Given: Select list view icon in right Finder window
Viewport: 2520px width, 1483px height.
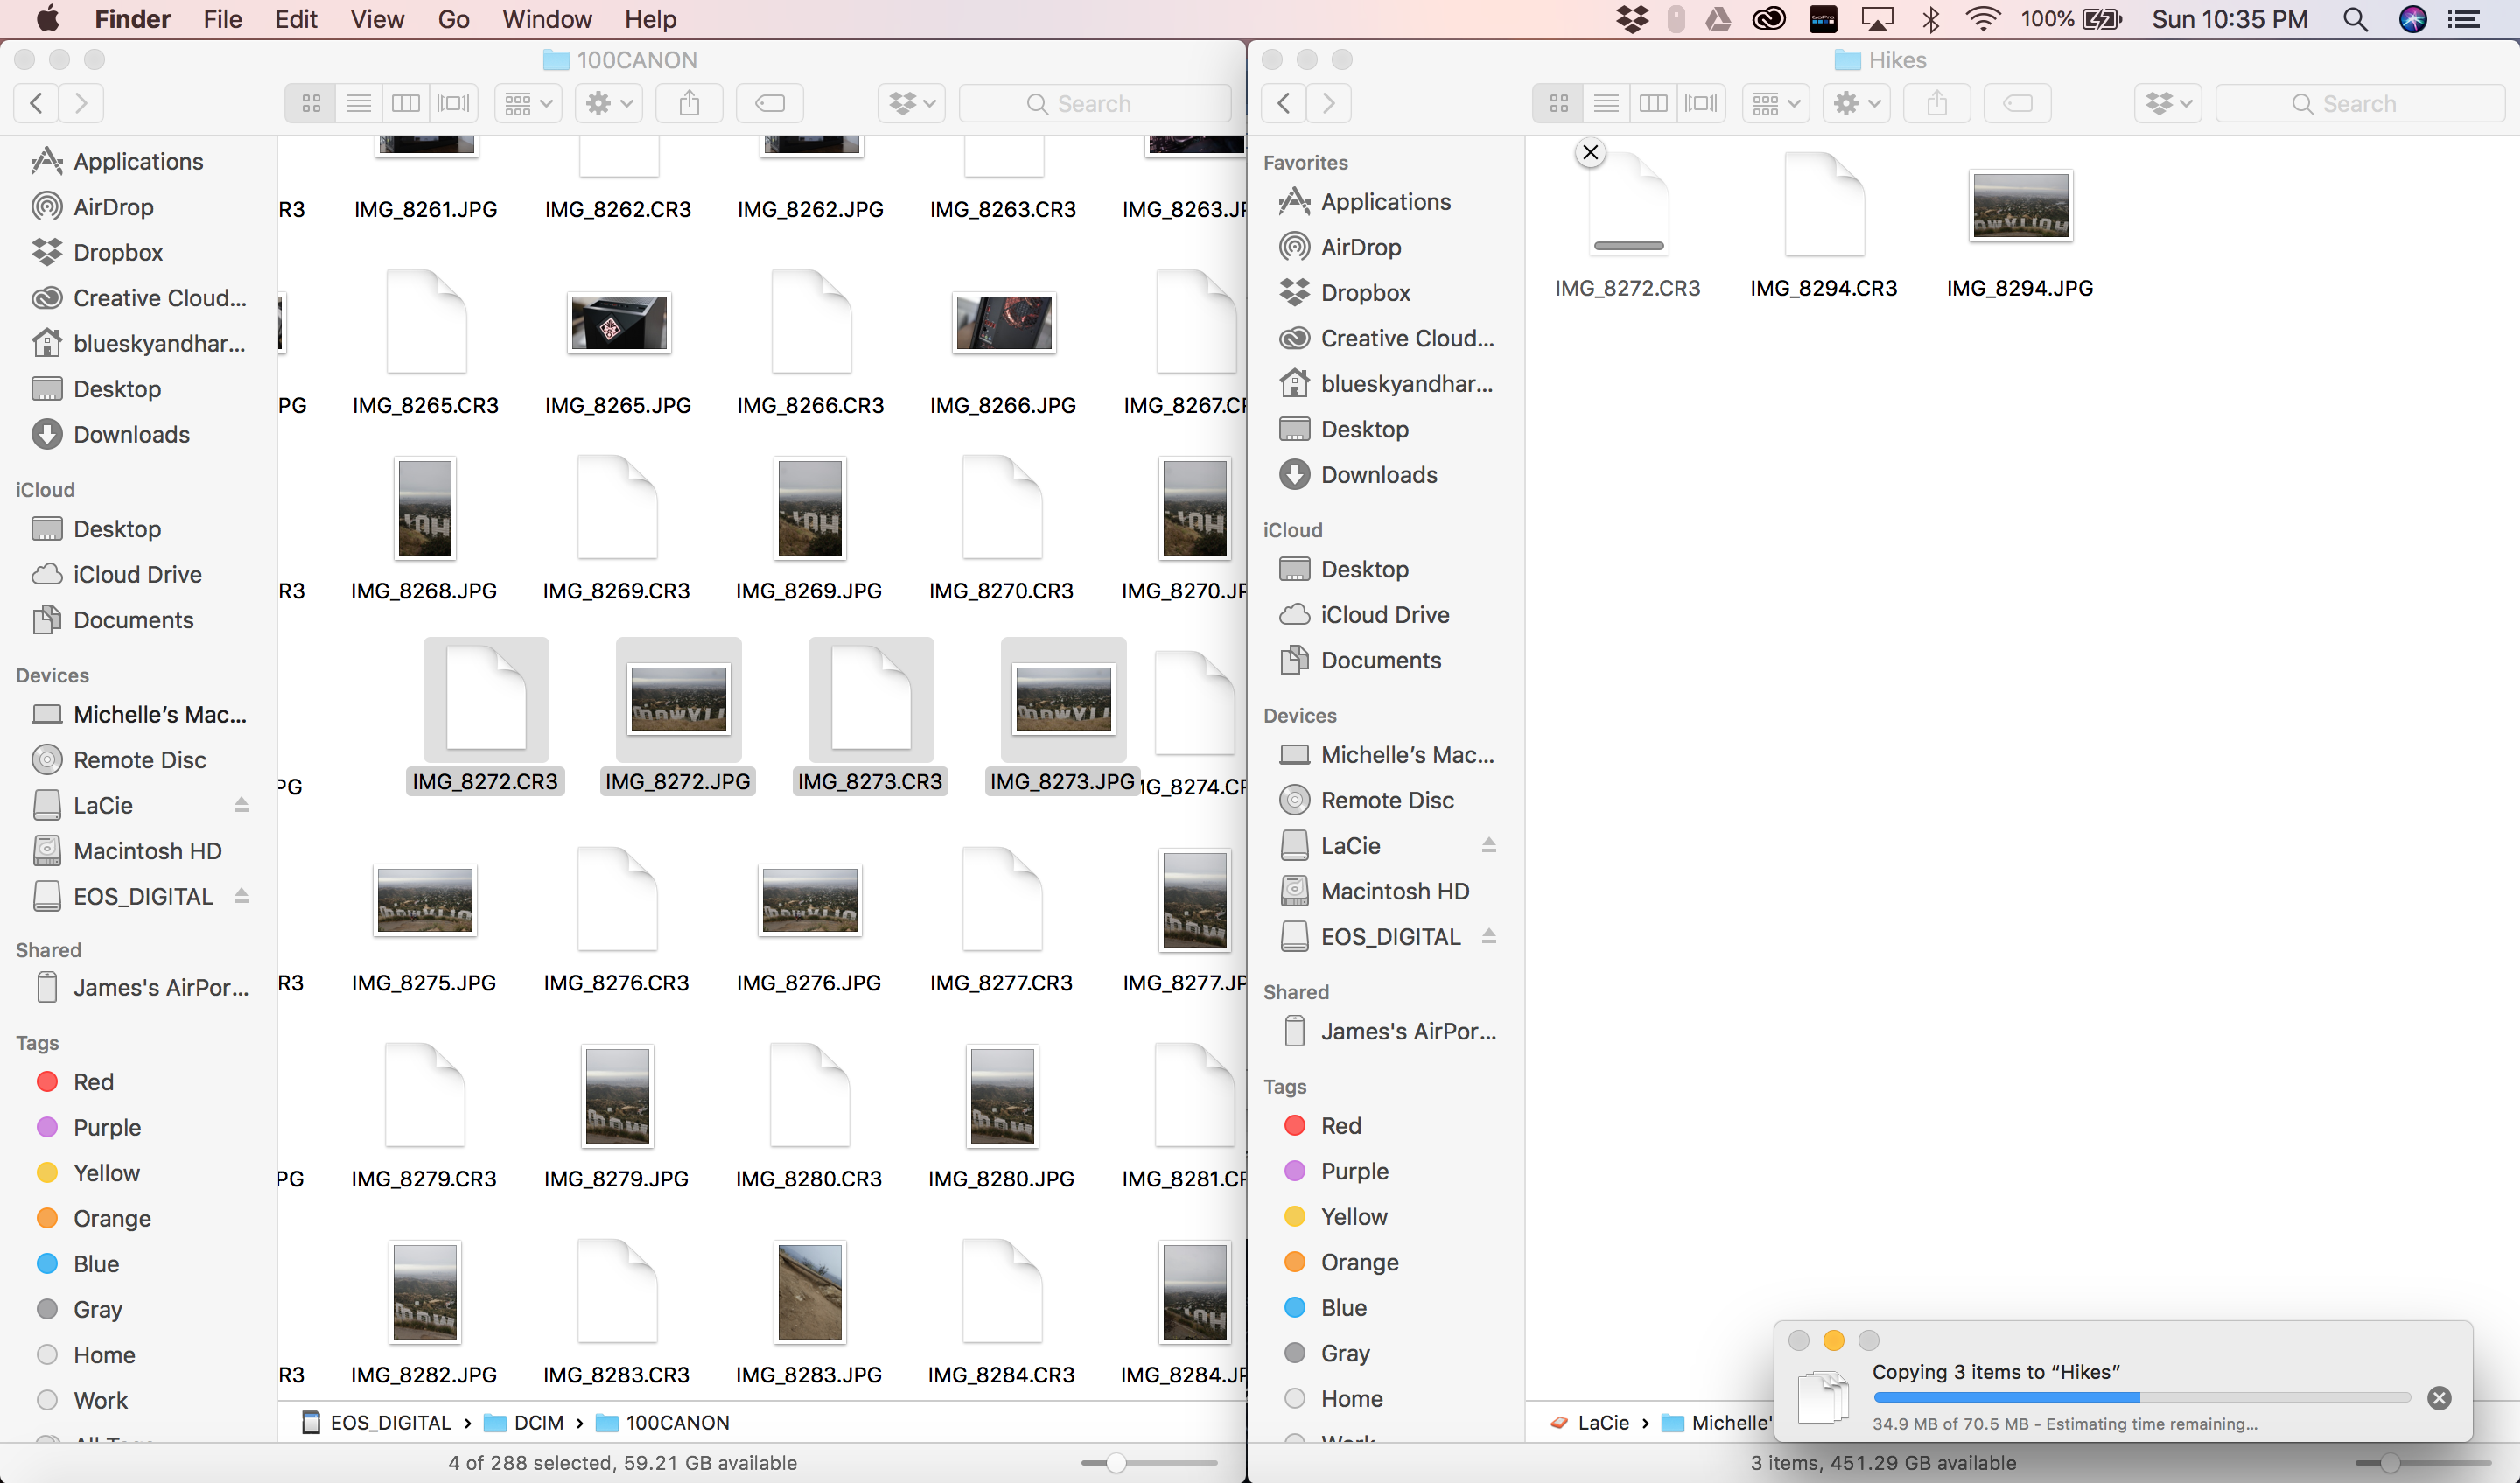Looking at the screenshot, I should point(1606,102).
